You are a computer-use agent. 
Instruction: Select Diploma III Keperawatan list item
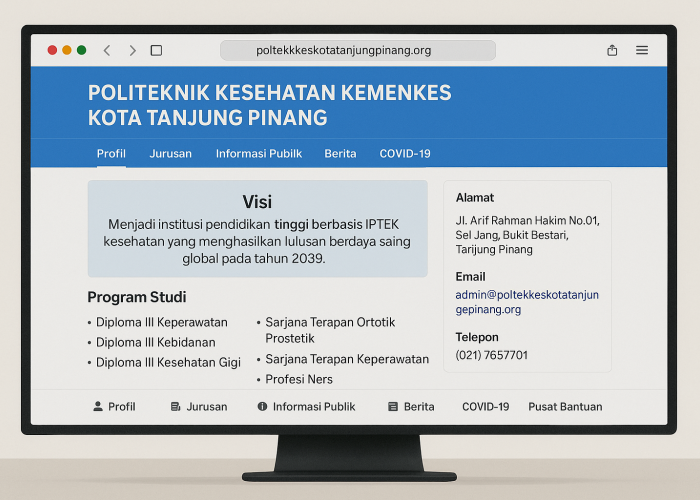tap(162, 322)
